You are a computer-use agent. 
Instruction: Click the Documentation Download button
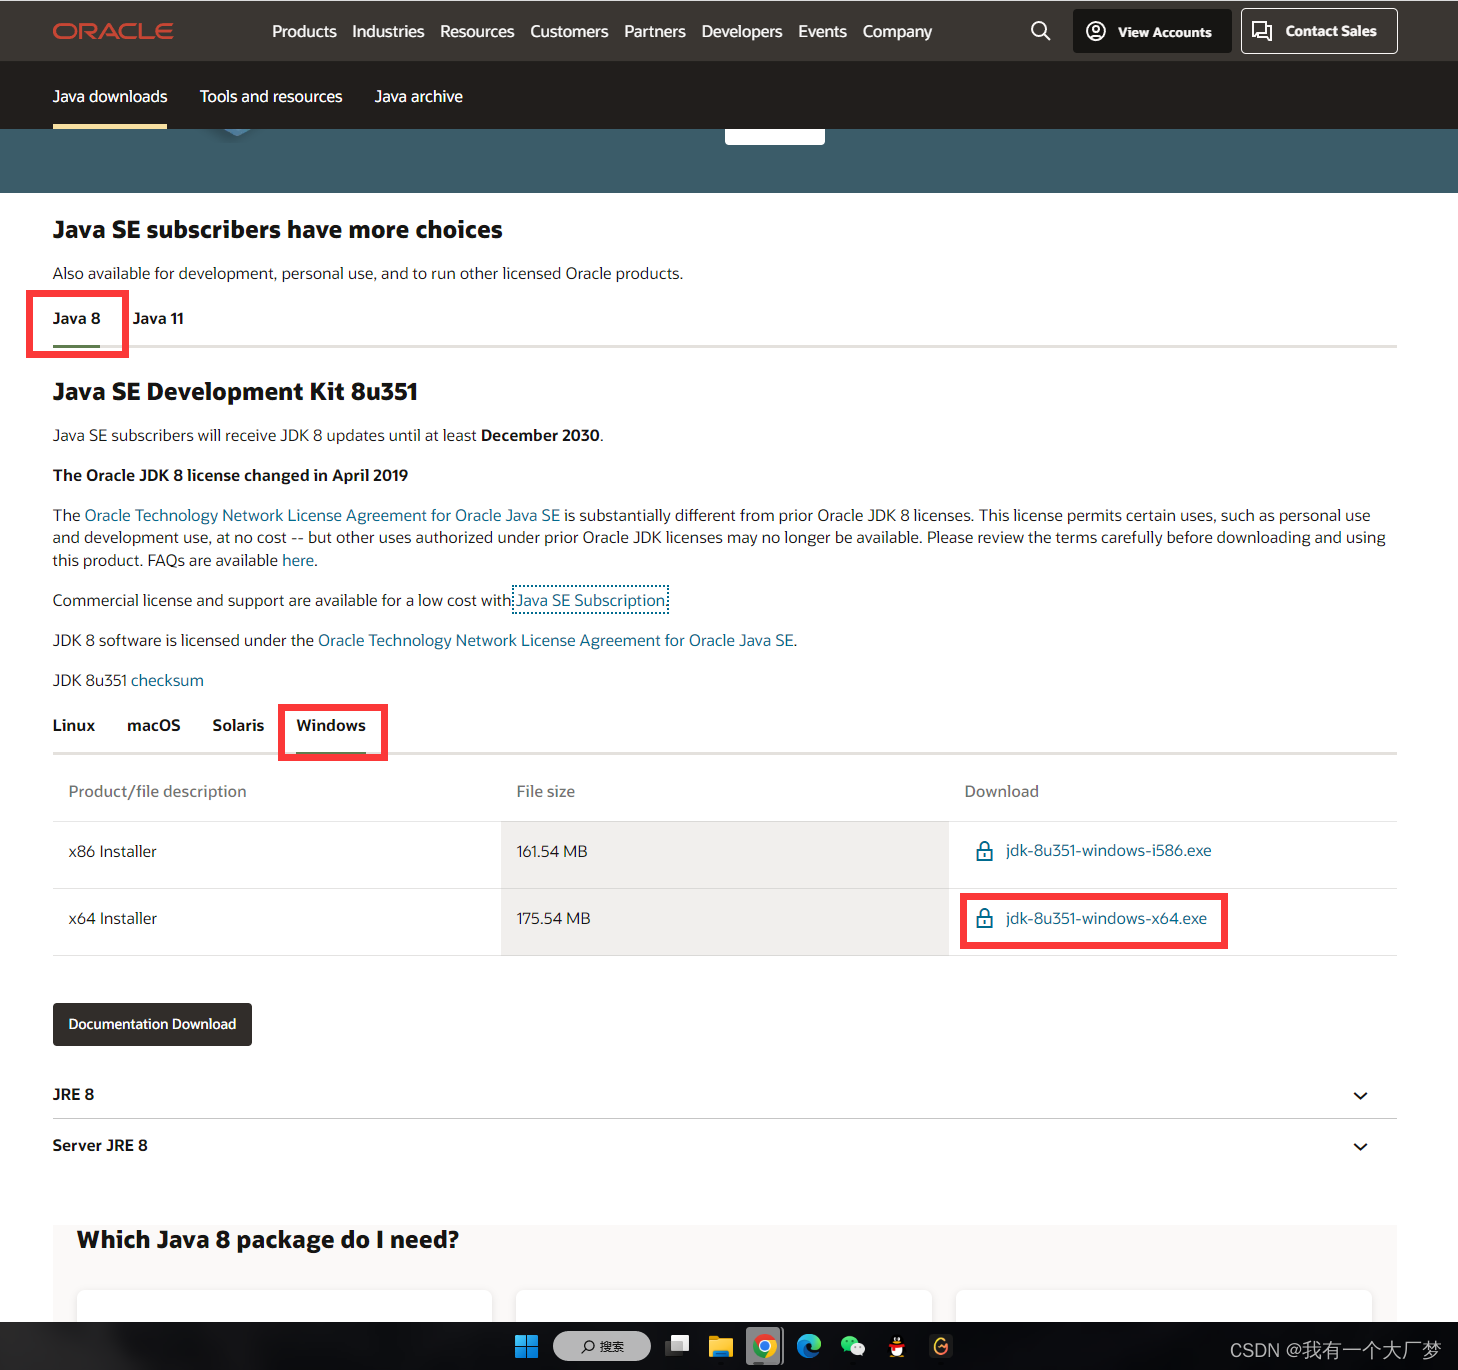point(152,1024)
